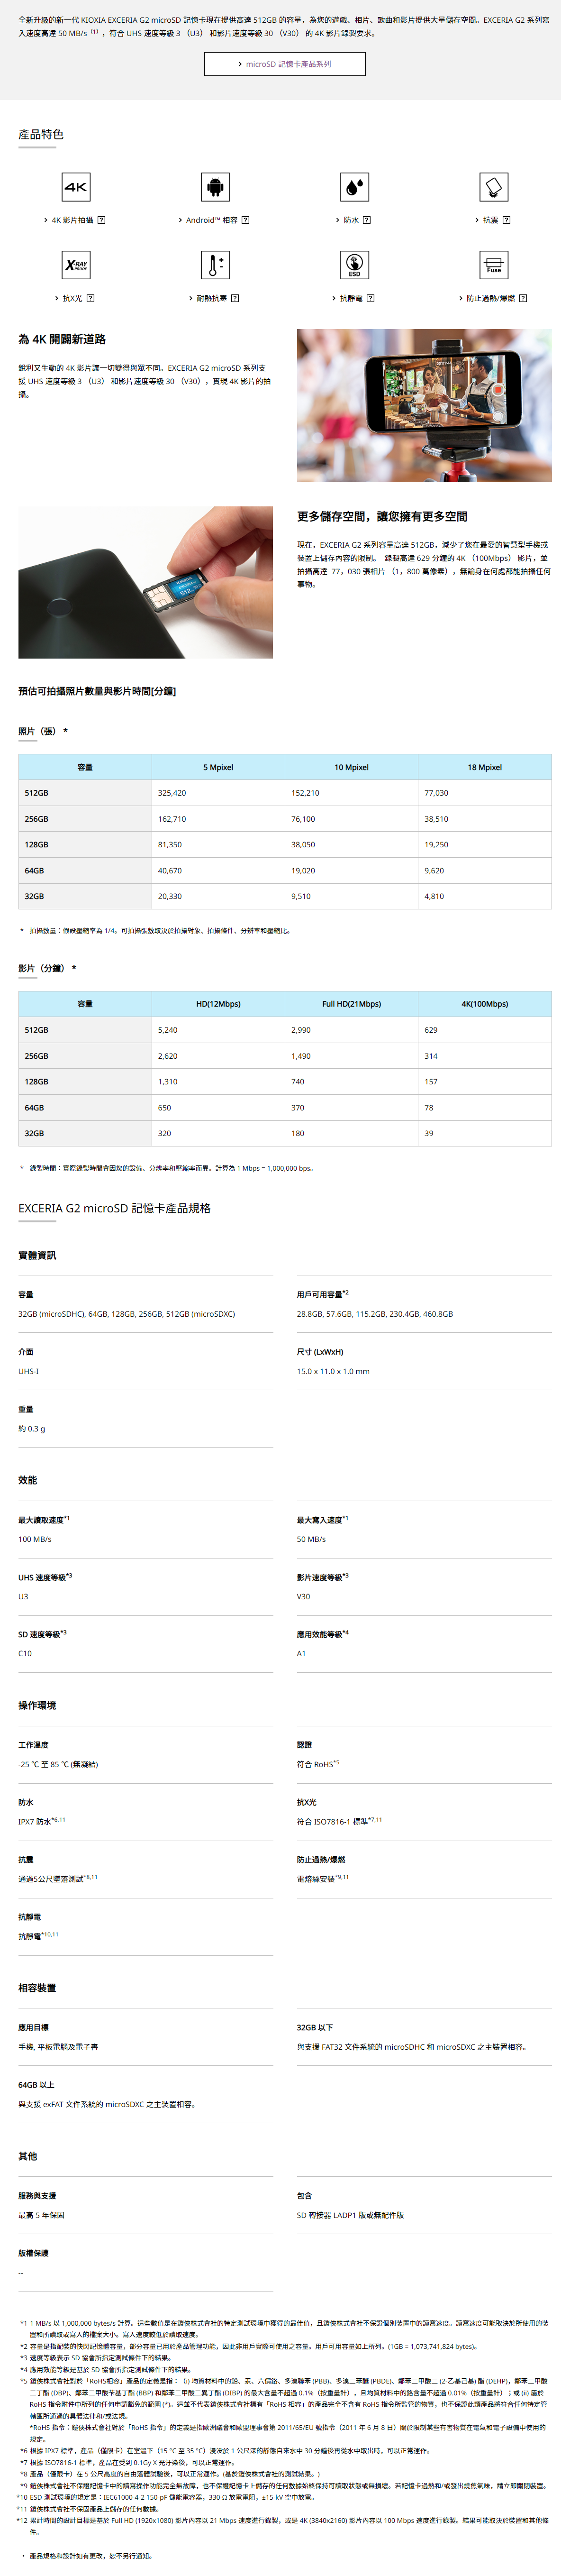
Task: Click the microSD card tray photo
Action: (x=145, y=582)
